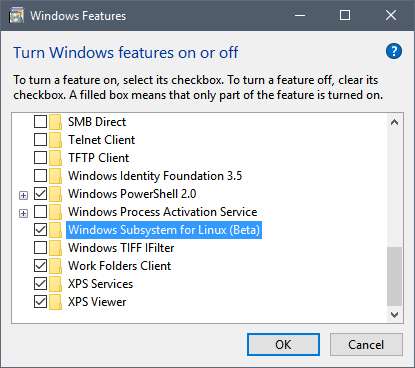415x368 pixels.
Task: Click the Windows Features title bar icon
Action: 16,16
